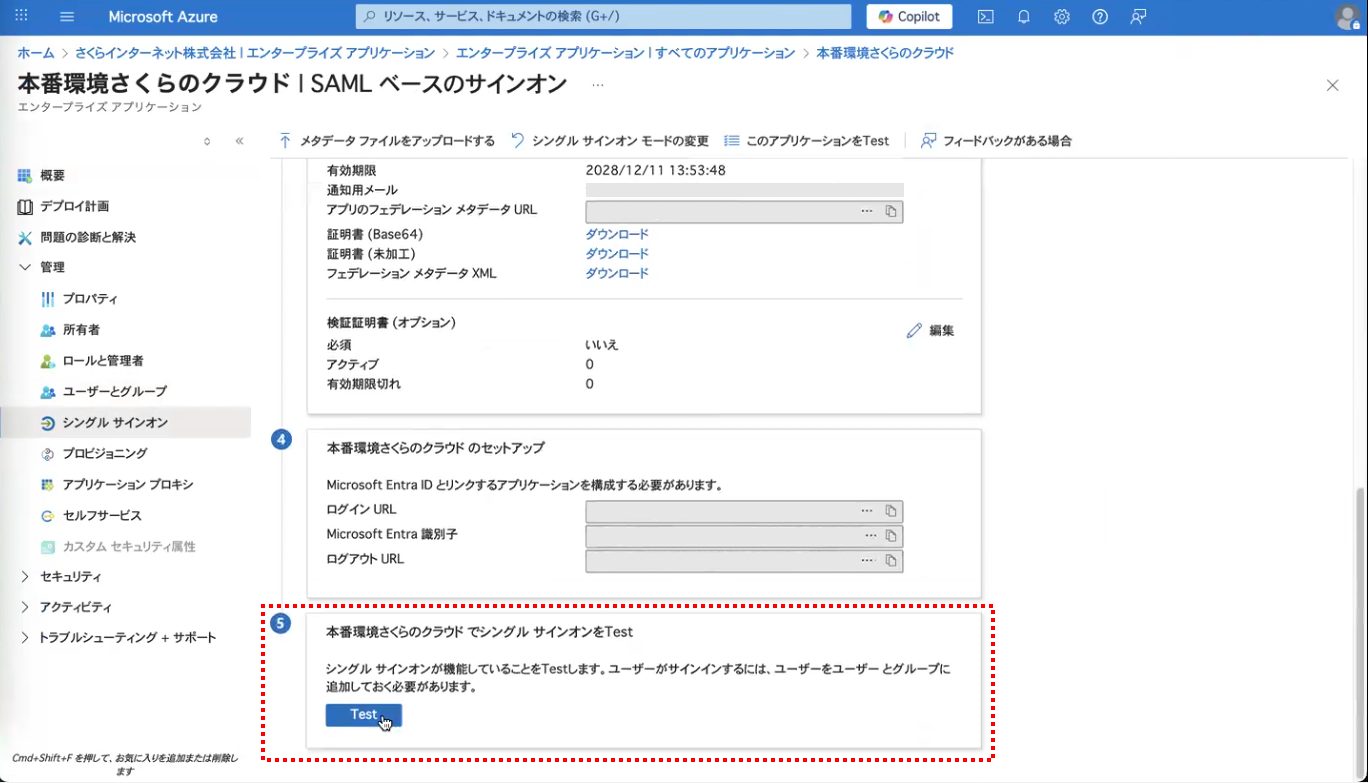Screen dimensions: 1368x783
Task: Expand the アクティビティ section
Action: tap(25, 607)
